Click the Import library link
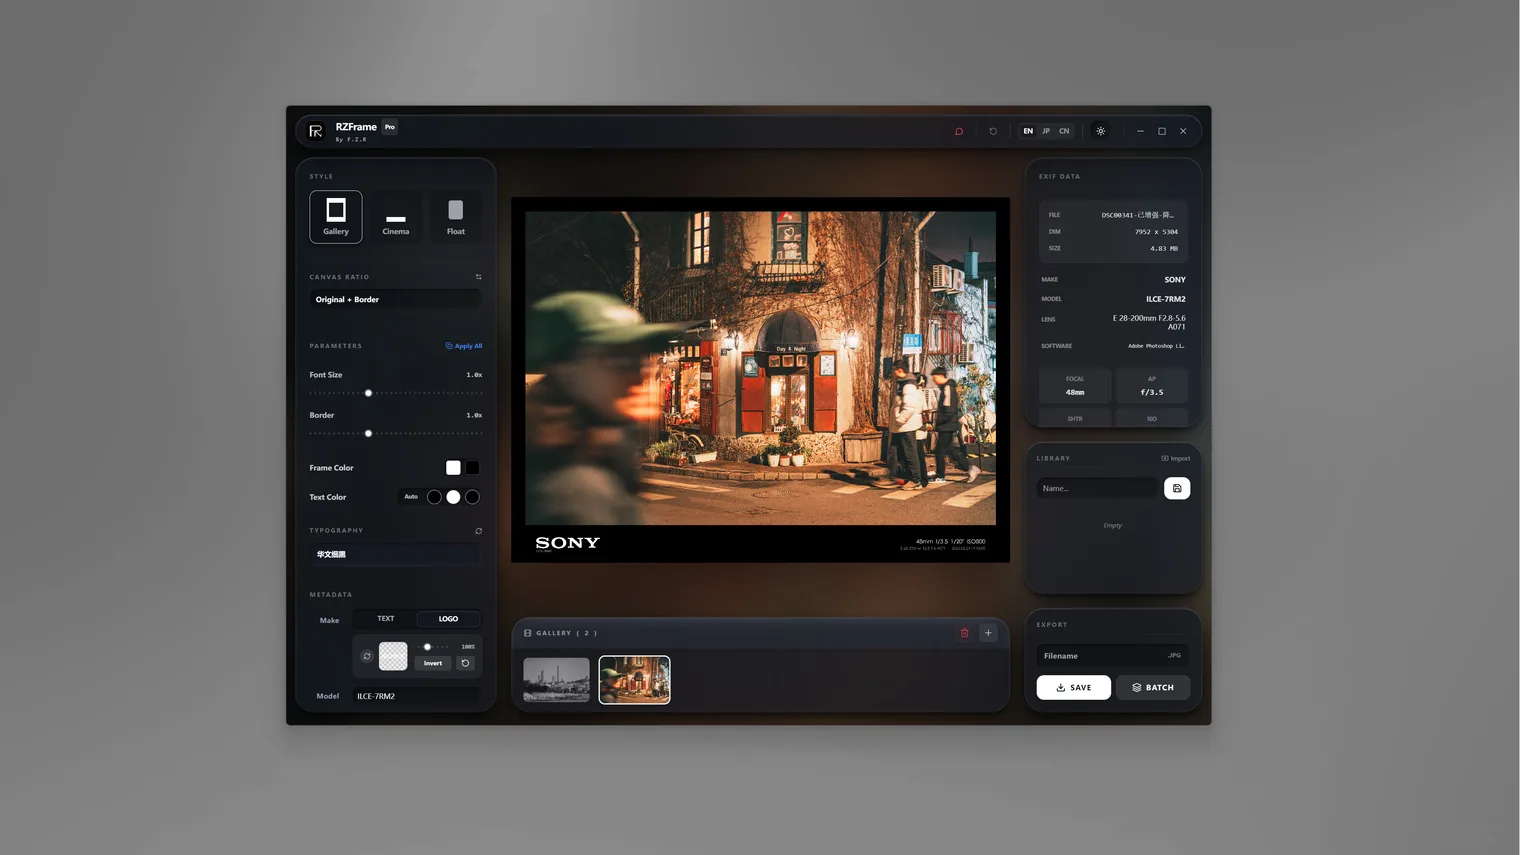The image size is (1520, 855). [x=1176, y=459]
